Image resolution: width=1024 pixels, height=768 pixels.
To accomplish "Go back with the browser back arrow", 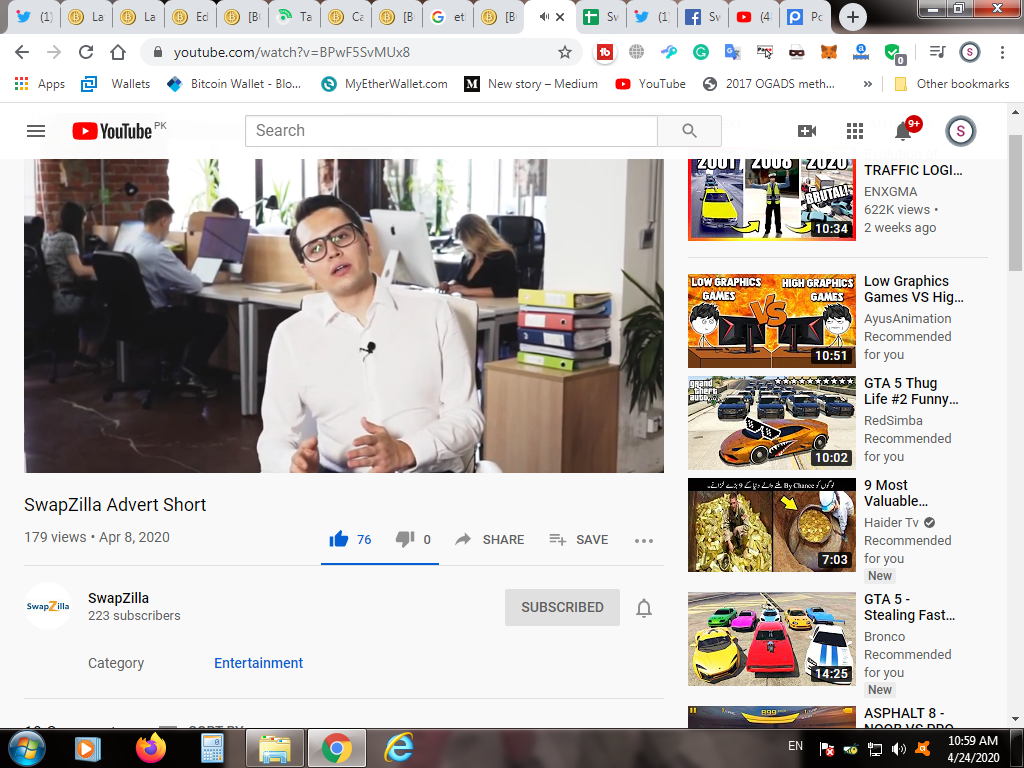I will tap(22, 52).
